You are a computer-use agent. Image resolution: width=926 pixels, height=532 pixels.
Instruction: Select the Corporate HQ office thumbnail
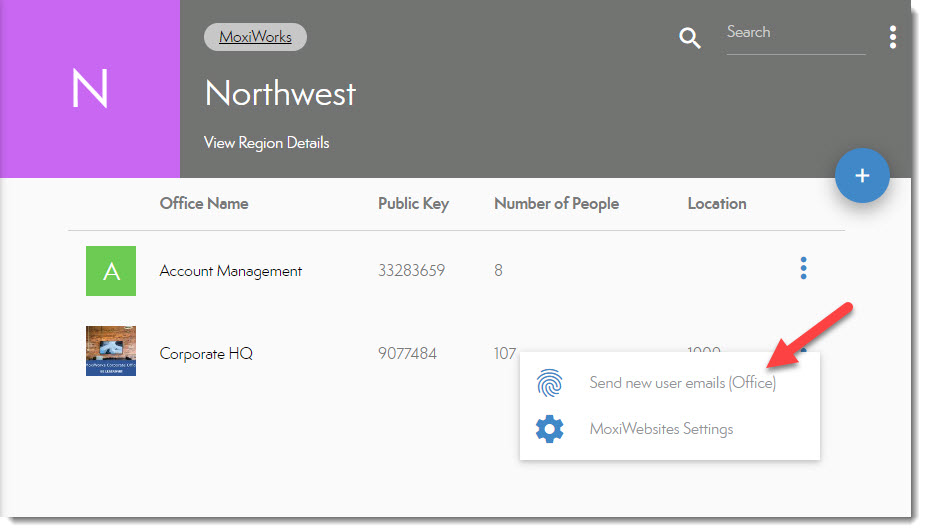click(111, 351)
